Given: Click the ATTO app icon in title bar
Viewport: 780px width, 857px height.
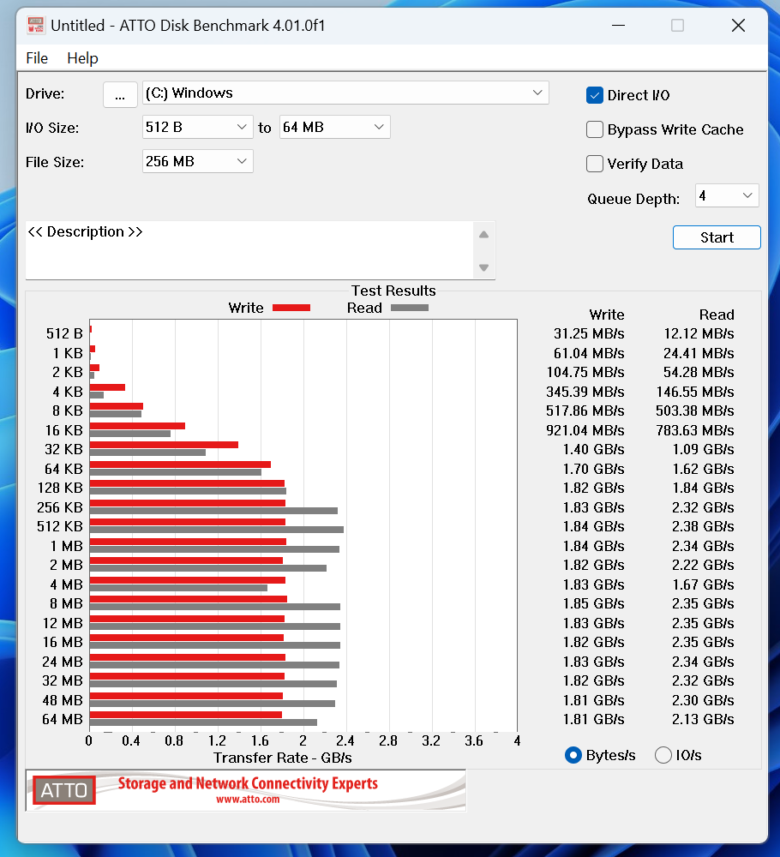Looking at the screenshot, I should [36, 25].
